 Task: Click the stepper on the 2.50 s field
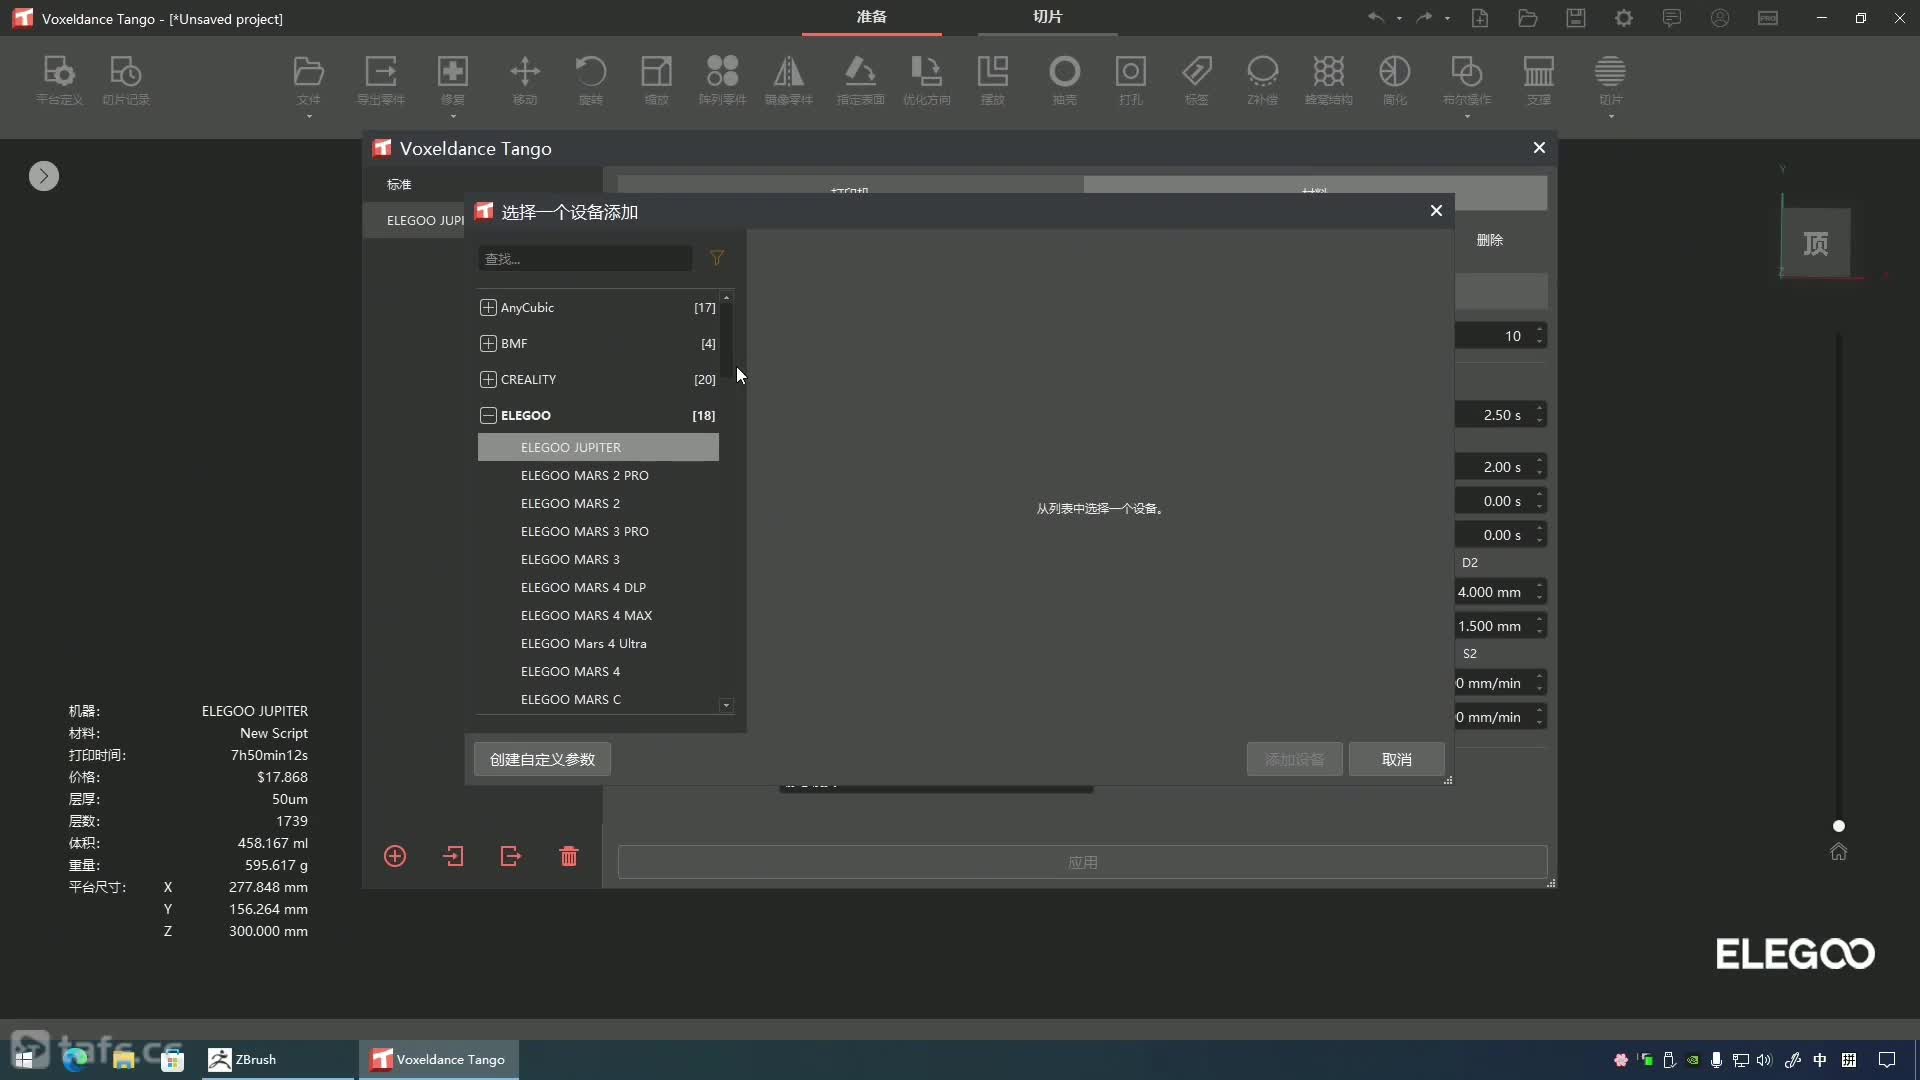pos(1540,414)
